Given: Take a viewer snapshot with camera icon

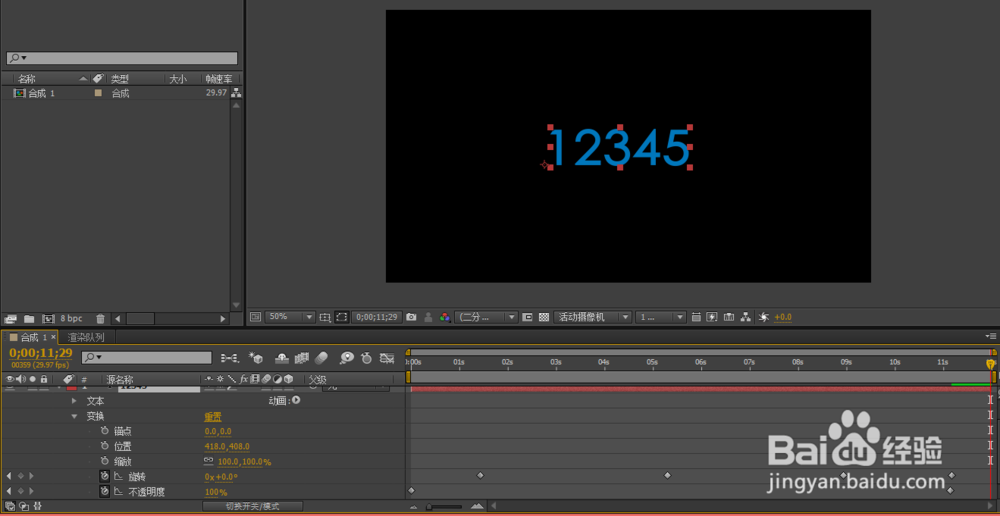Looking at the screenshot, I should click(411, 317).
